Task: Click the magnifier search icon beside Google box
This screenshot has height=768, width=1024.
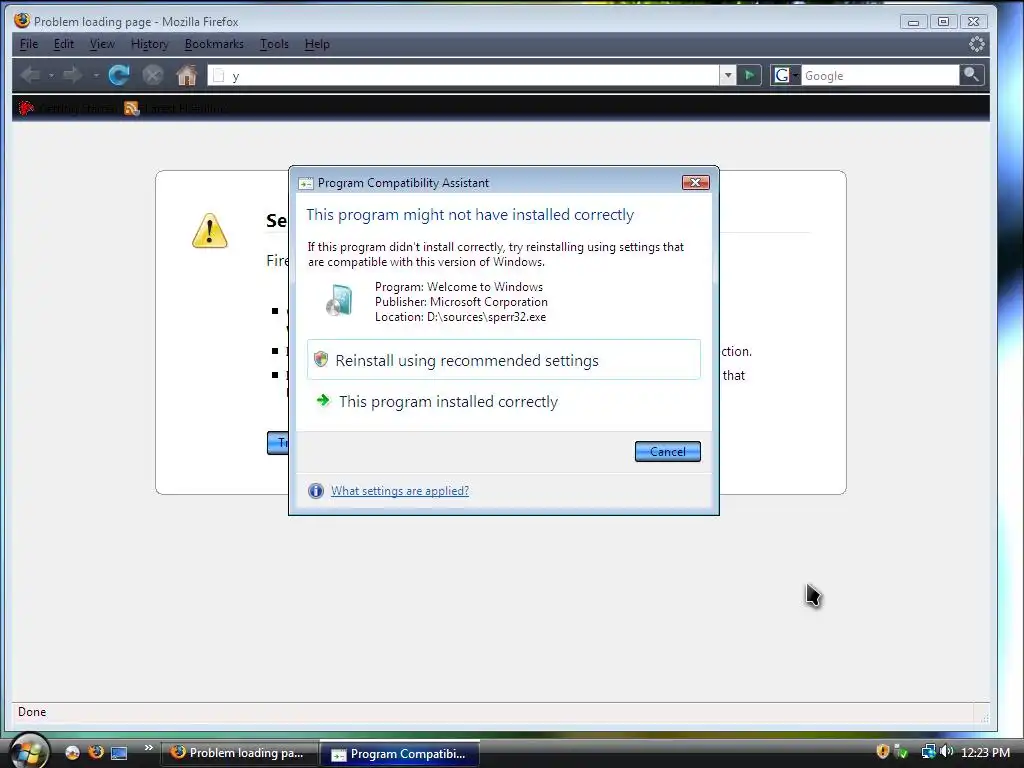Action: click(971, 75)
